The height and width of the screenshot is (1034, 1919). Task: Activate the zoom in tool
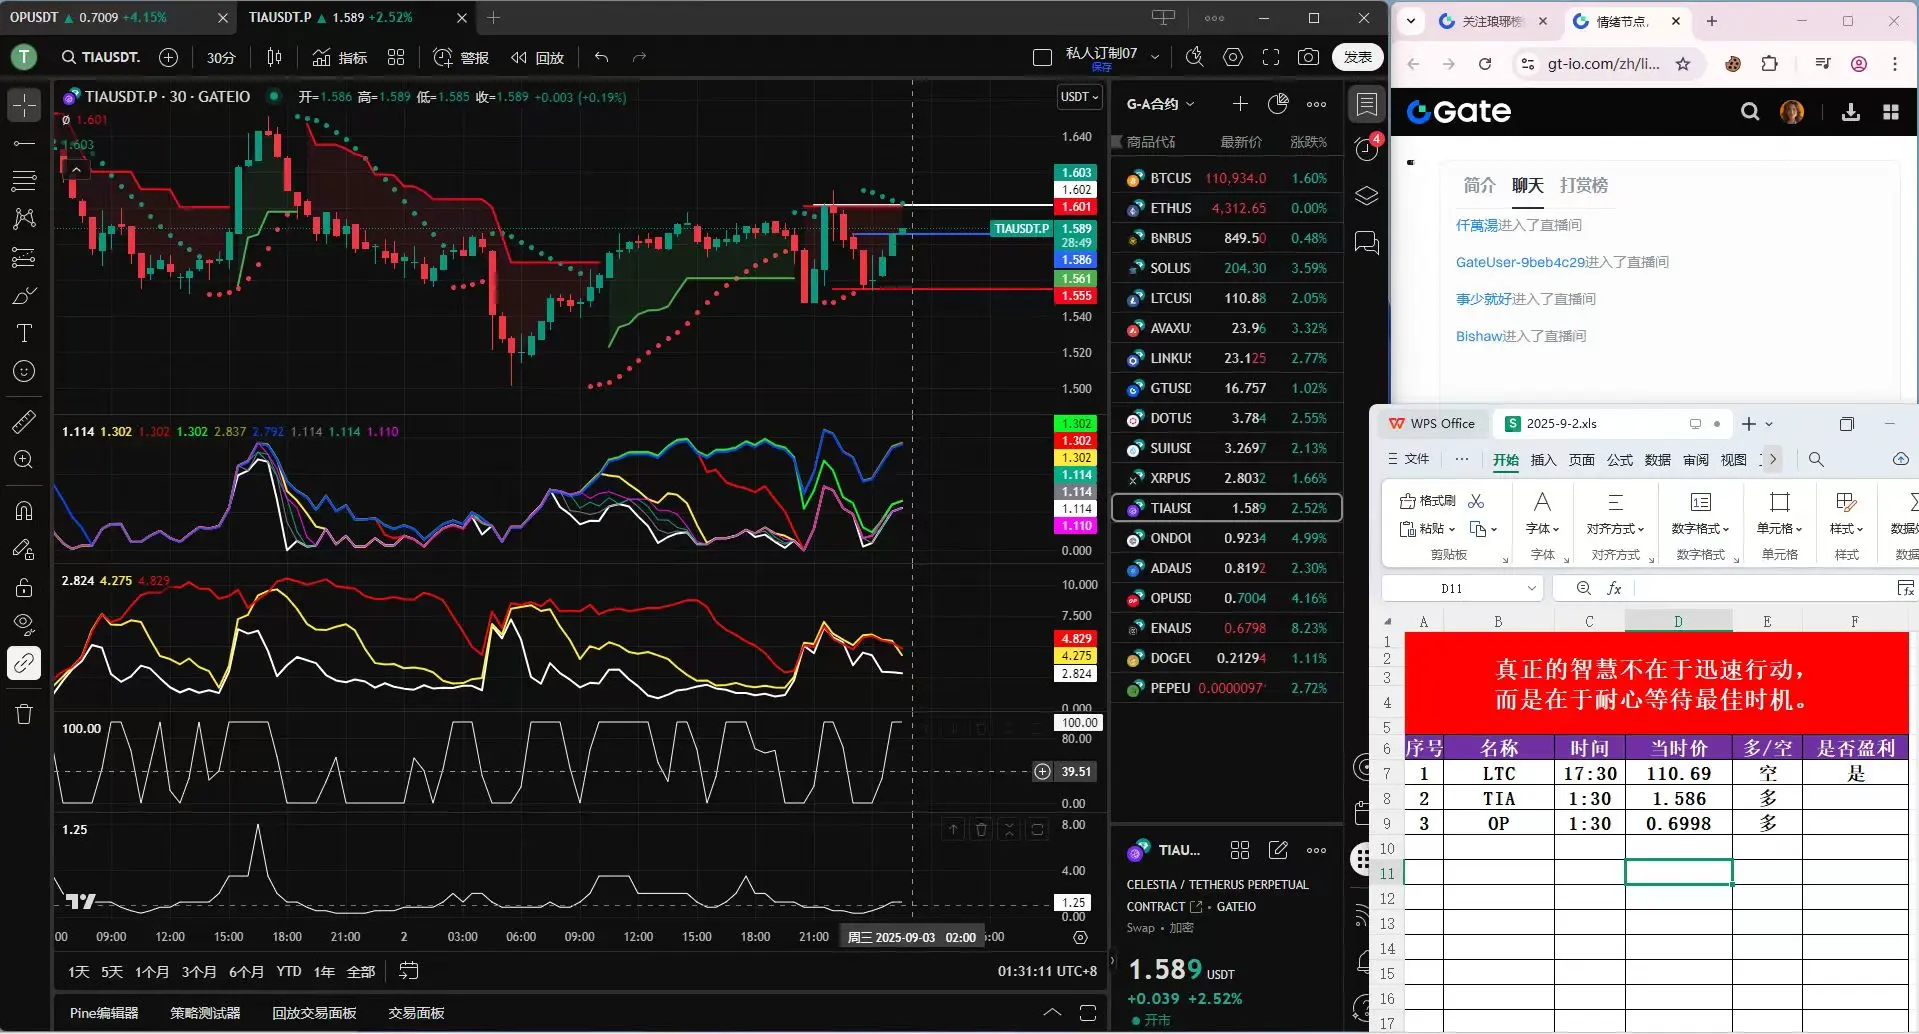(x=24, y=459)
